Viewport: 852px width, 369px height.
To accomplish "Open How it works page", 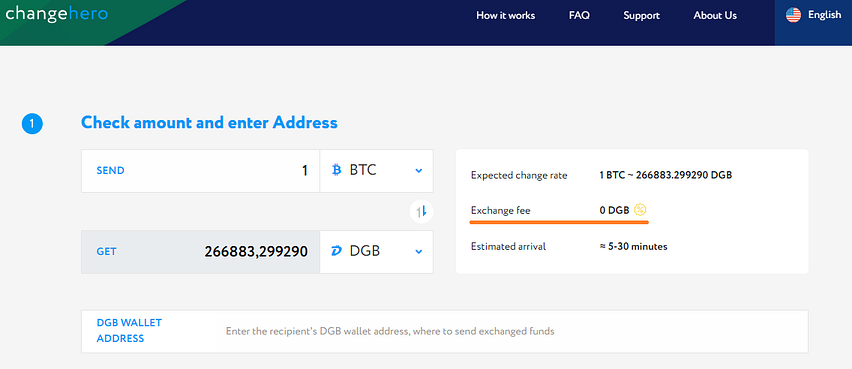I will click(505, 15).
